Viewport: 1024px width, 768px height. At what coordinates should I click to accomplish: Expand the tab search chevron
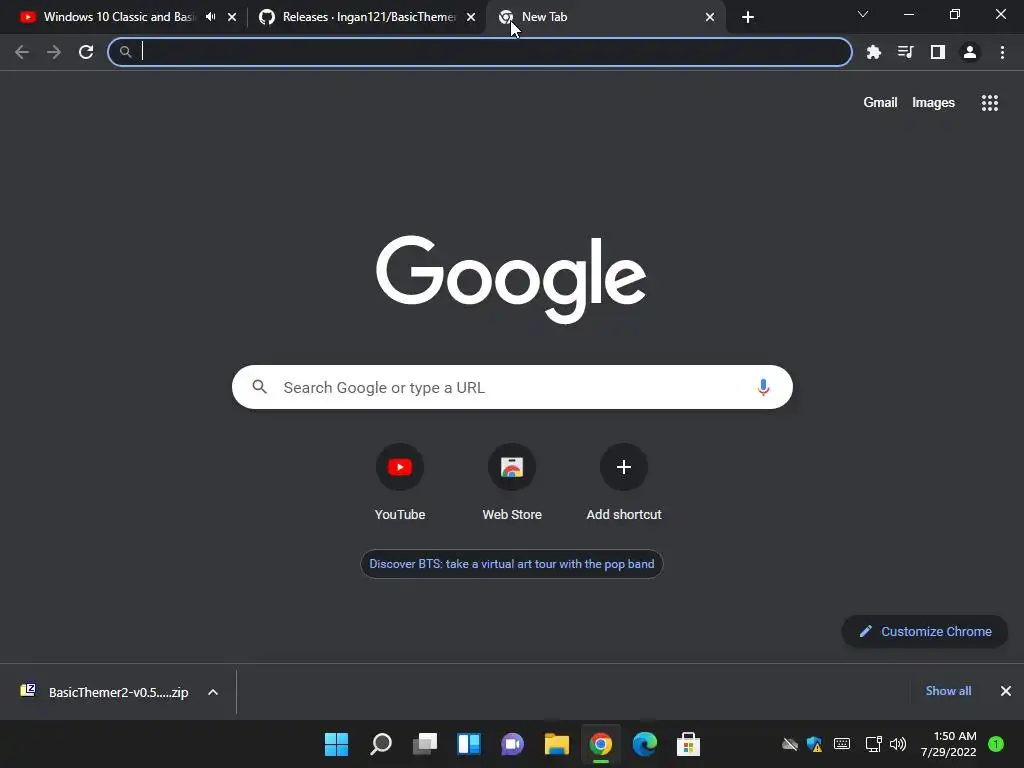point(863,14)
